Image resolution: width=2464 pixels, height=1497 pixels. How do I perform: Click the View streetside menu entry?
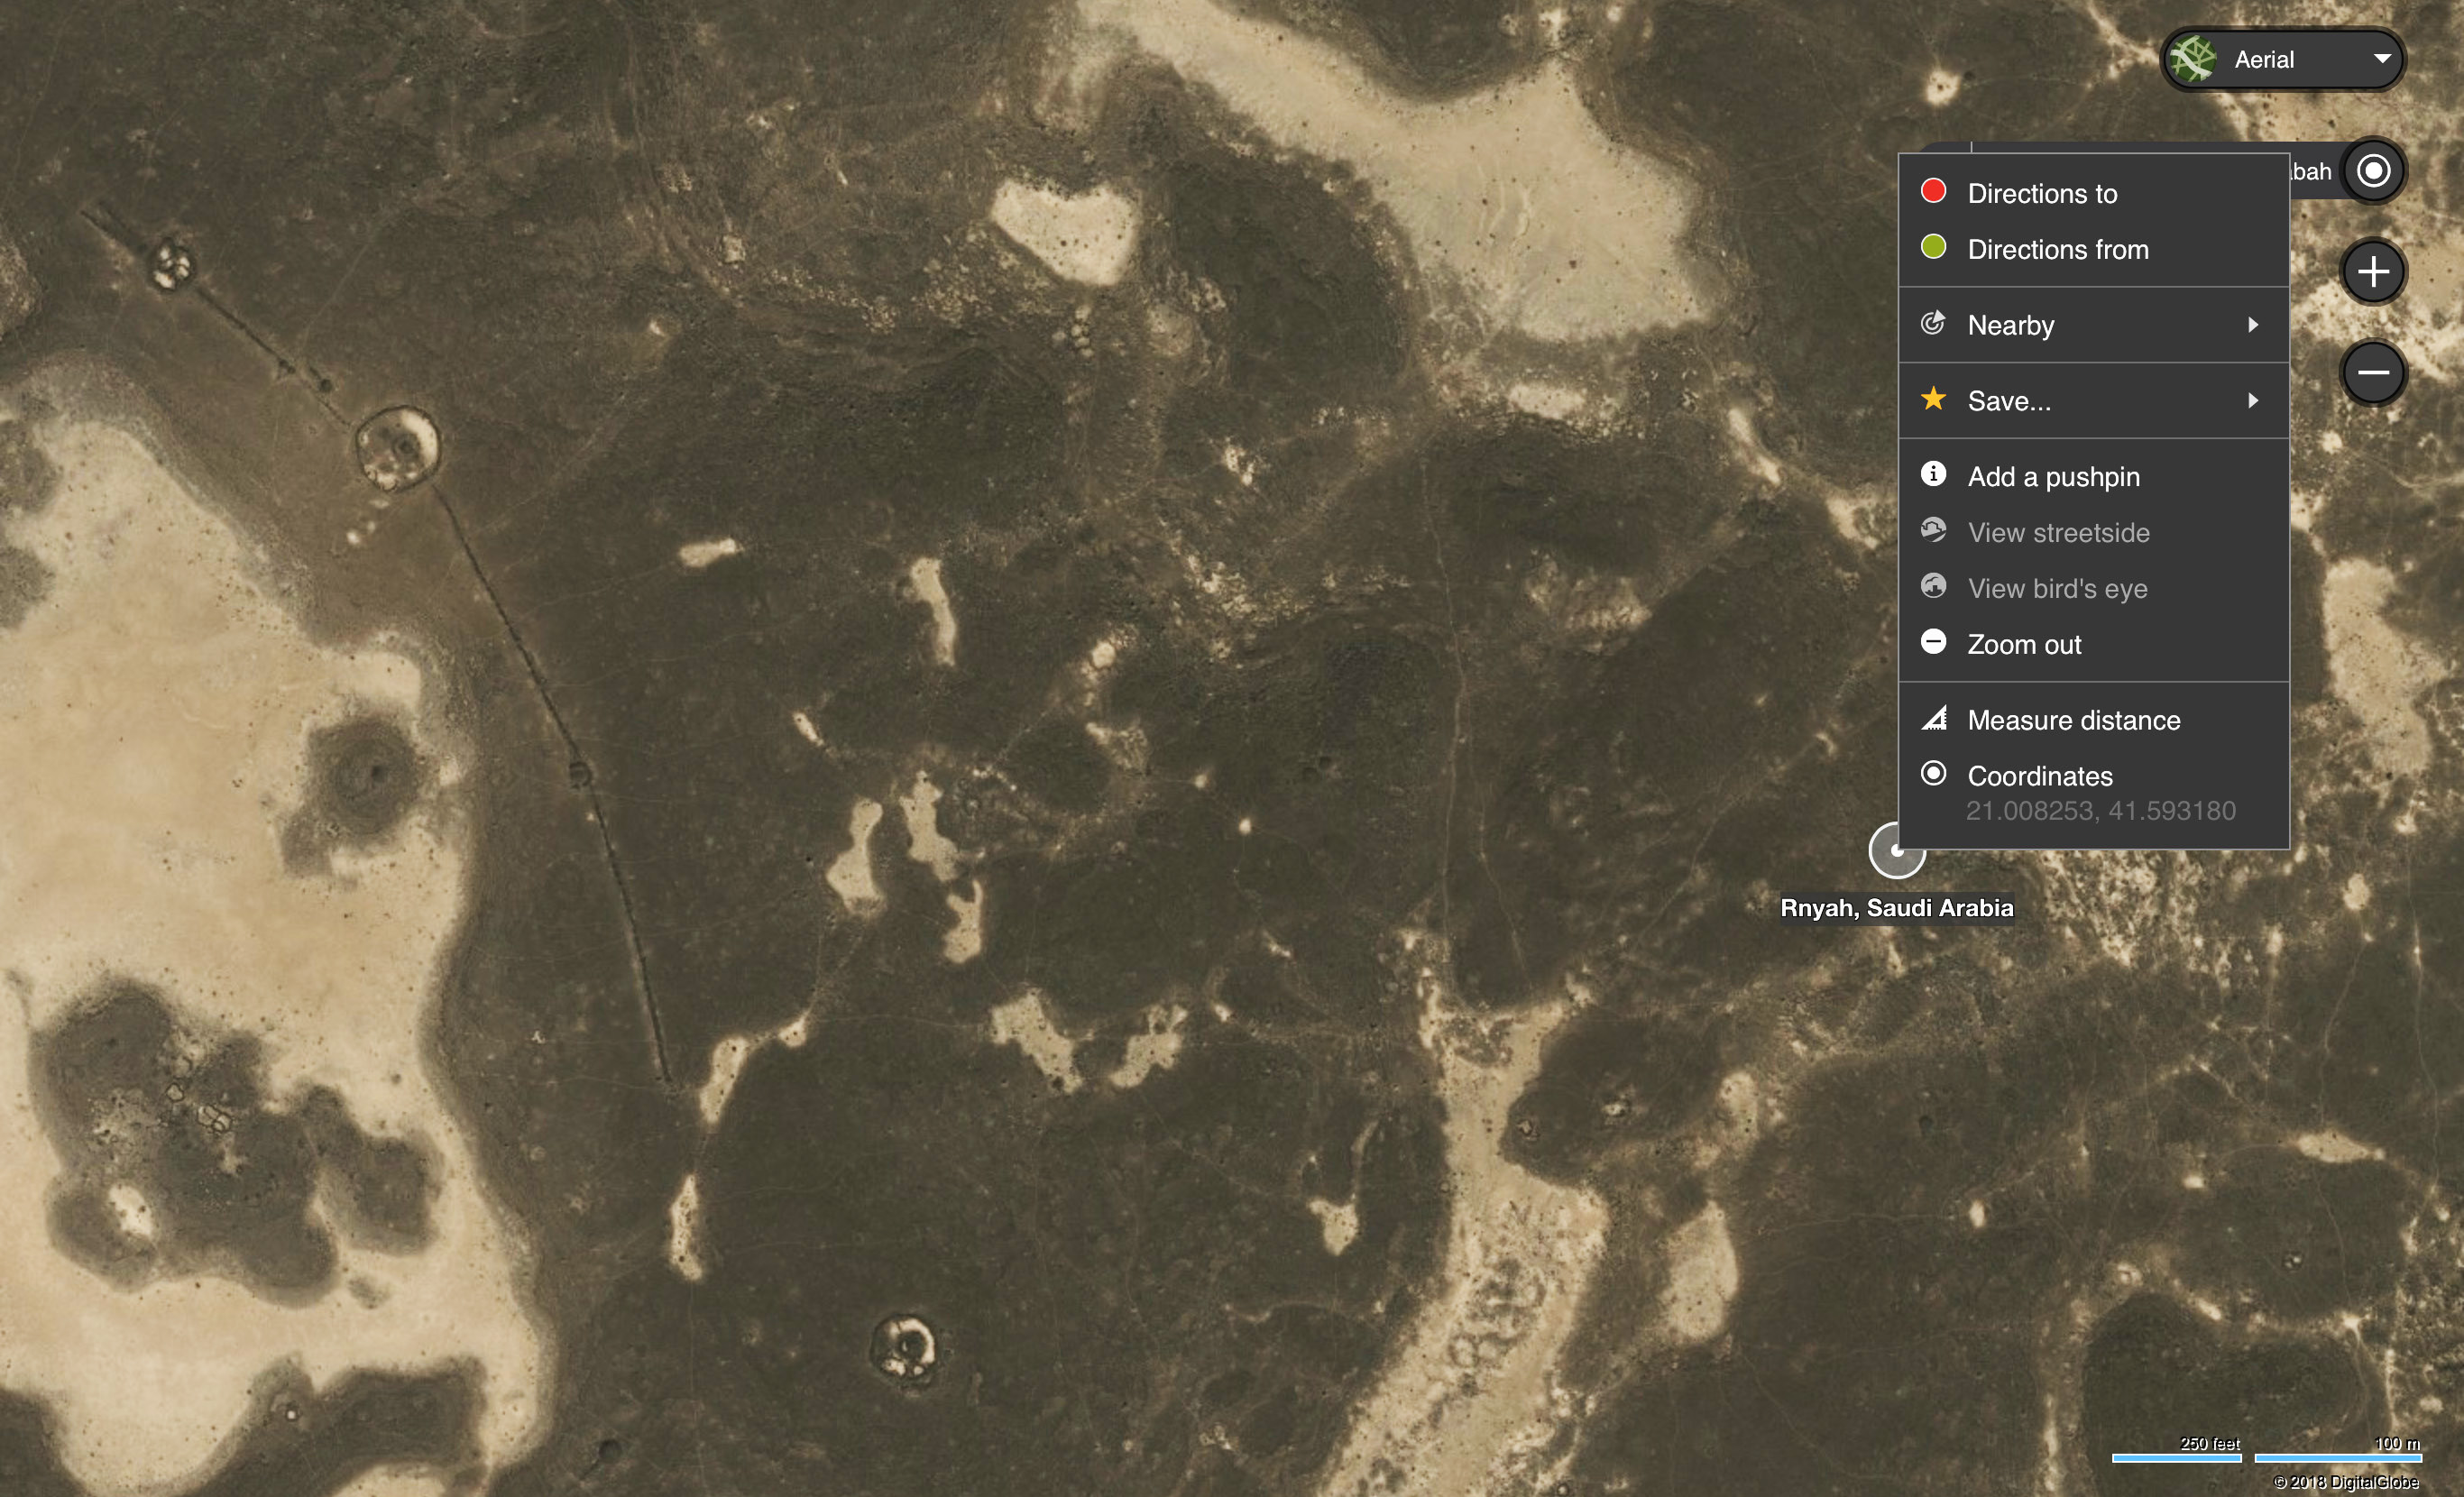pyautogui.click(x=2058, y=533)
